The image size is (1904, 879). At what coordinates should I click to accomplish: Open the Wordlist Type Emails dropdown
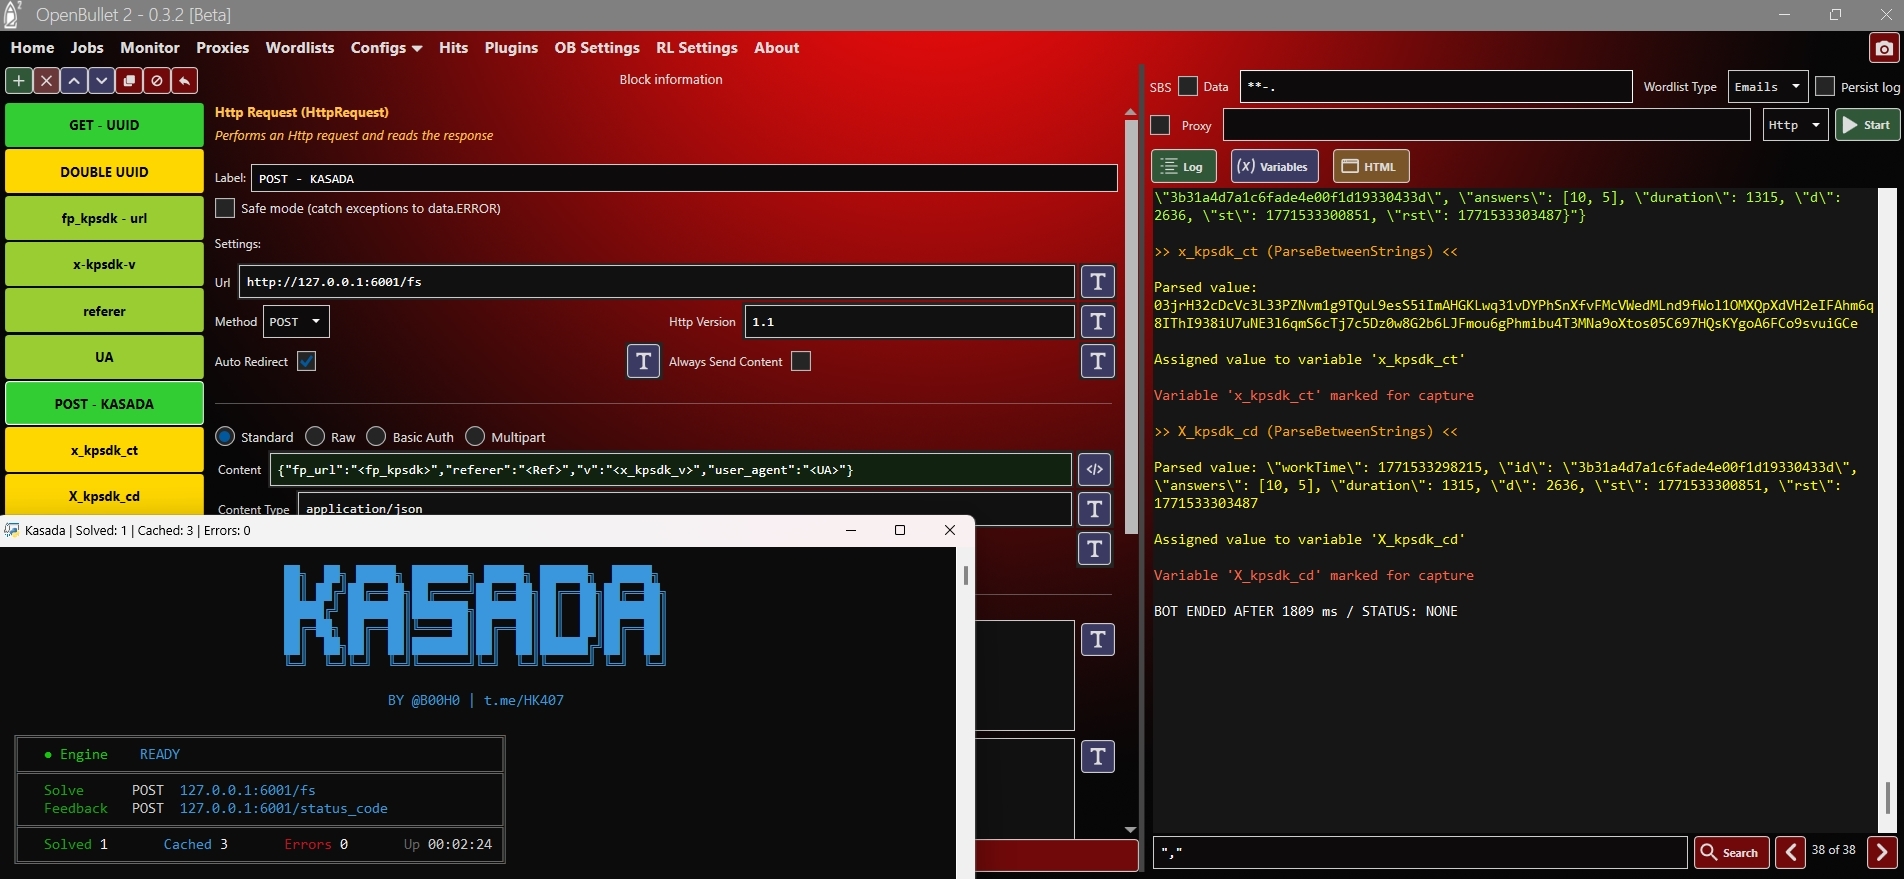(x=1767, y=87)
